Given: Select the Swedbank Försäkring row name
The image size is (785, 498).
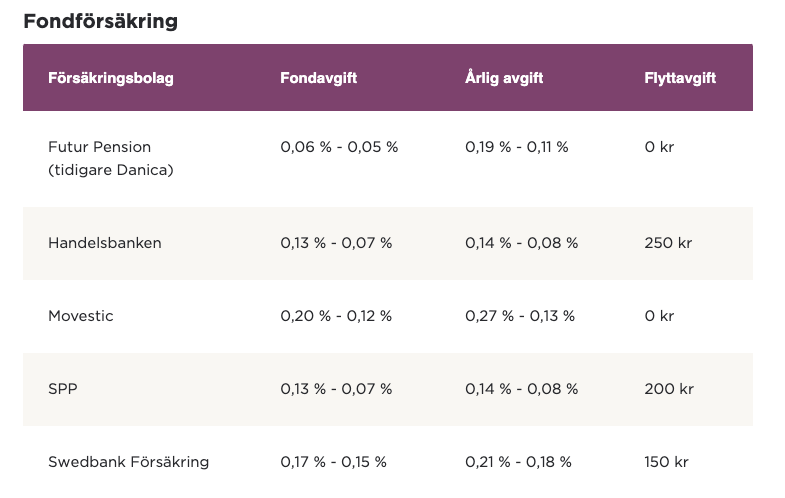Looking at the screenshot, I should (x=129, y=462).
